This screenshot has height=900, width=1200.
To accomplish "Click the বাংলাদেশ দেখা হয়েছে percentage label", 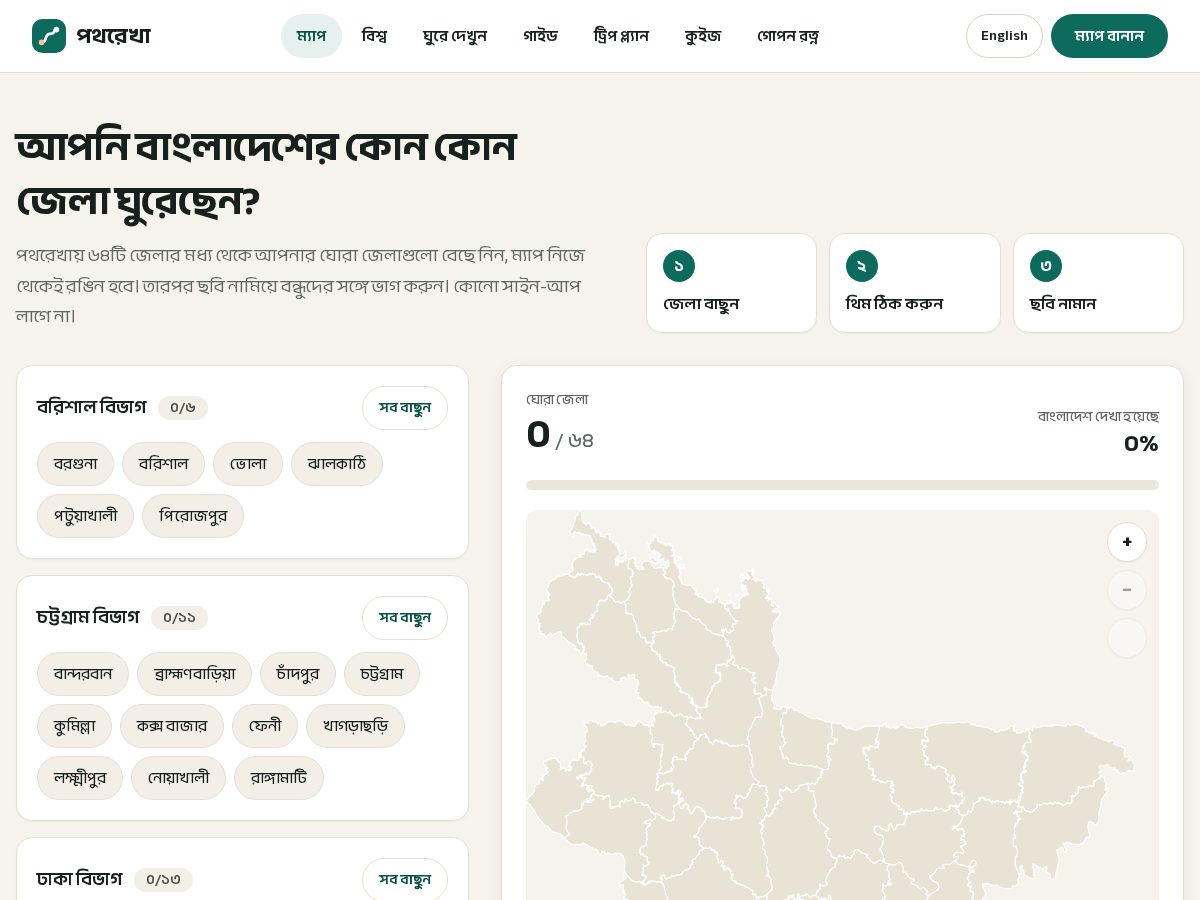I will click(x=1098, y=416).
